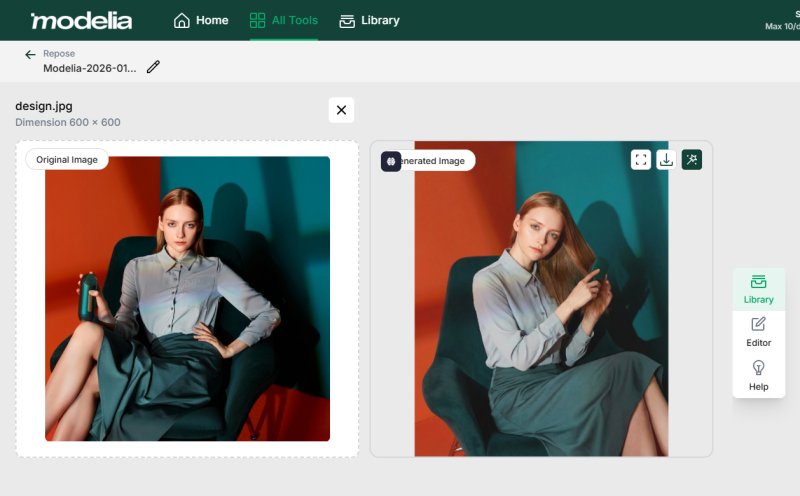
Task: Click the Modelia-2026-01... project name
Action: click(x=90, y=68)
